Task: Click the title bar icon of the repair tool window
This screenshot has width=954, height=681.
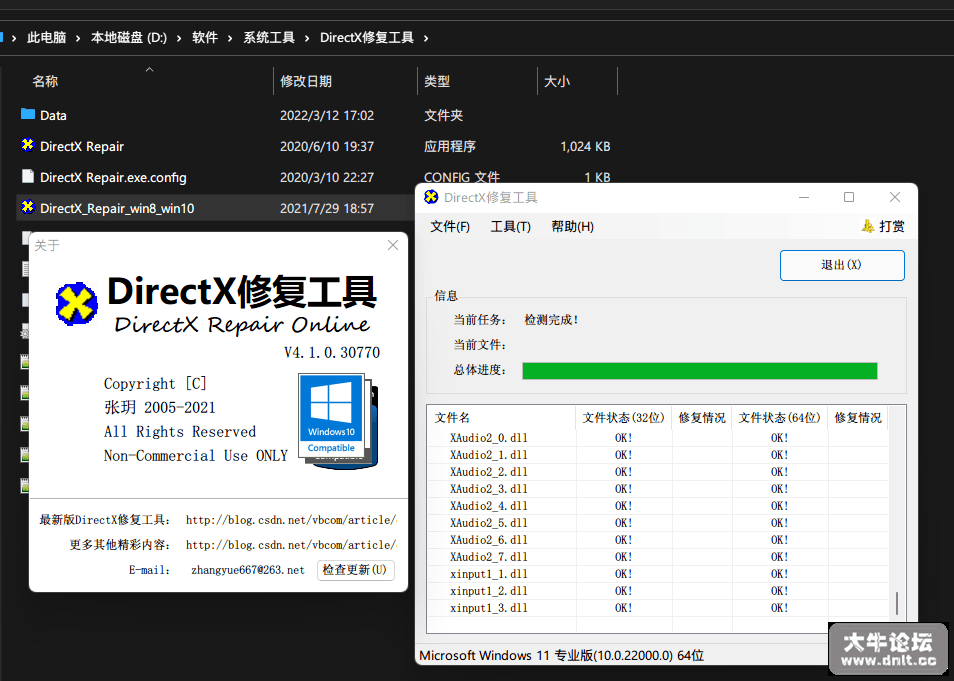Action: (431, 197)
